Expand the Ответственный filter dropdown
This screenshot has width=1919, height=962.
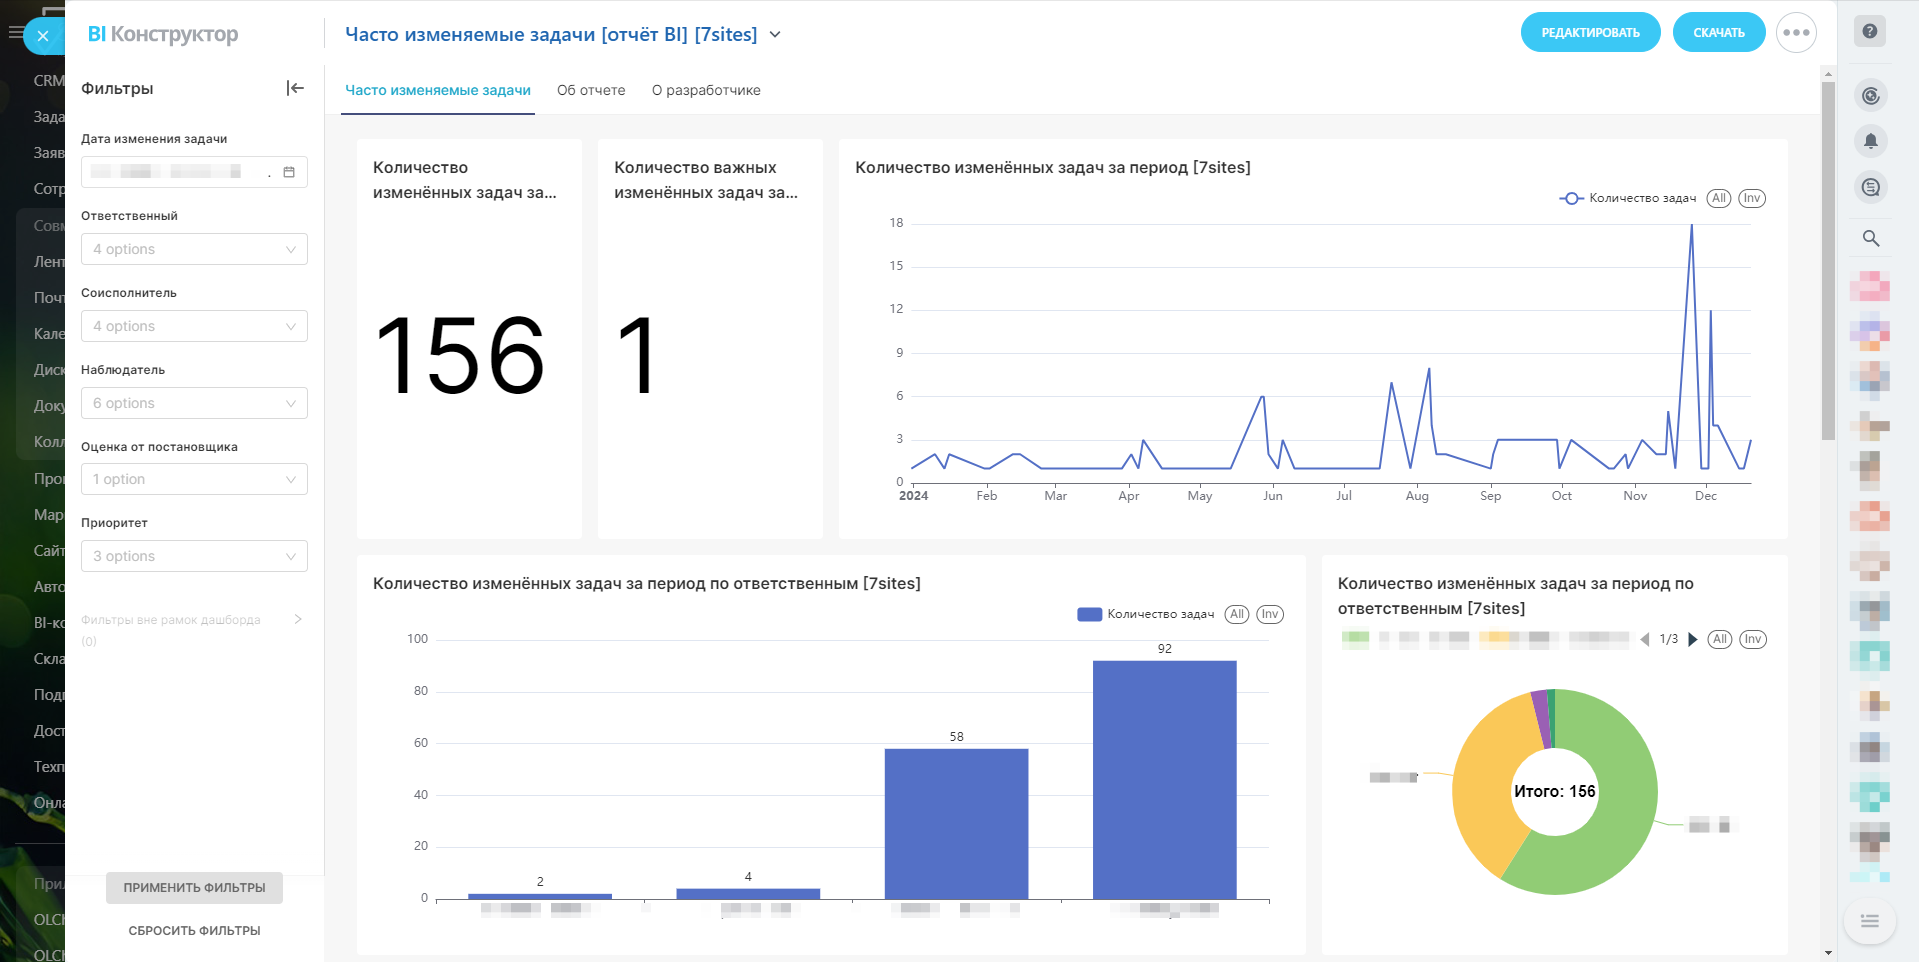pyautogui.click(x=194, y=249)
